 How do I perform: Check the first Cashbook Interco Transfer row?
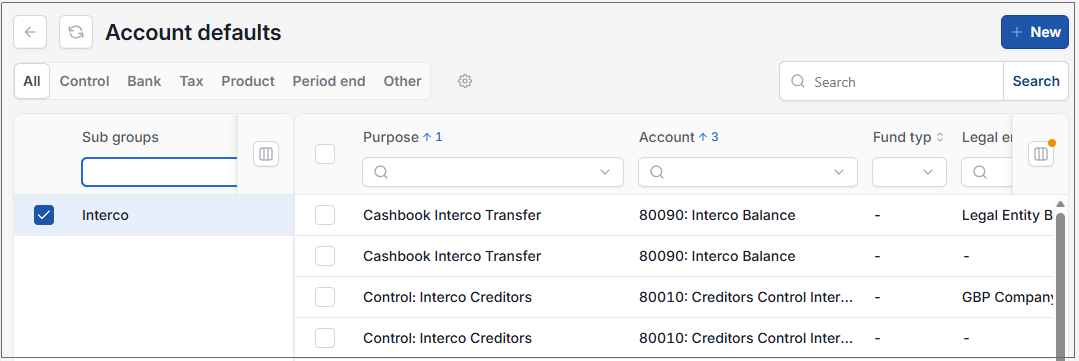click(325, 215)
